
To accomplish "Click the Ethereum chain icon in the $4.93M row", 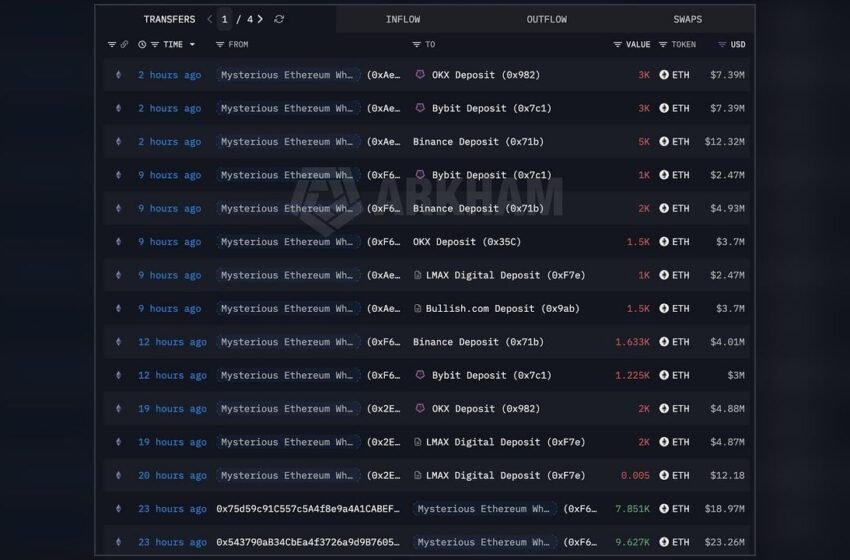I will point(119,208).
